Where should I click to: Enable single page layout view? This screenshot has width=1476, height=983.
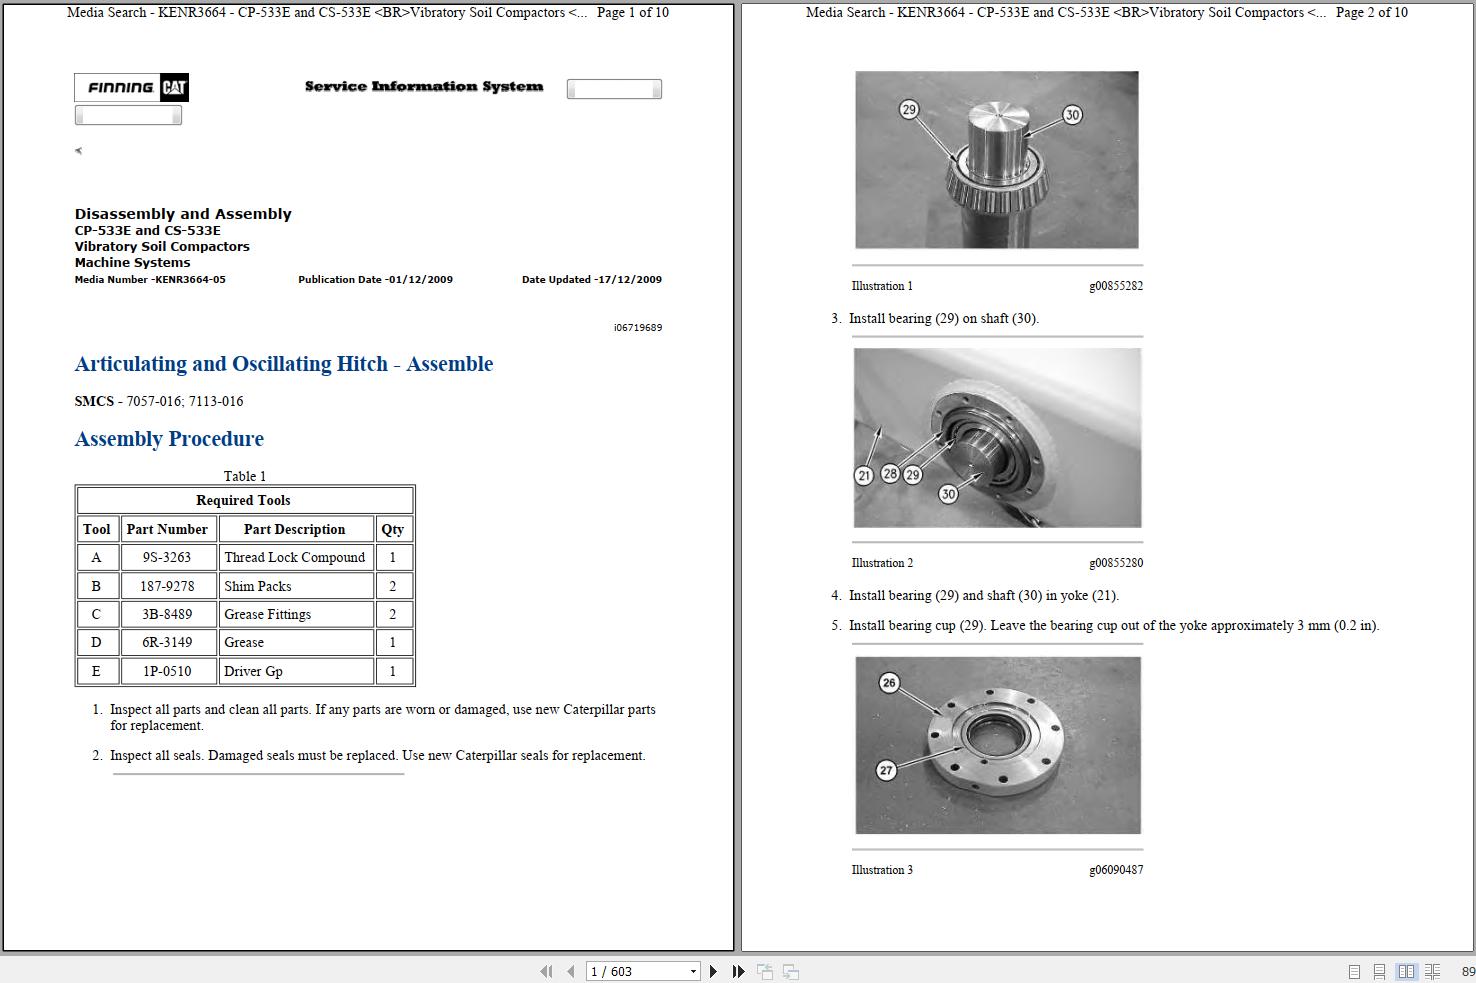pyautogui.click(x=1355, y=971)
